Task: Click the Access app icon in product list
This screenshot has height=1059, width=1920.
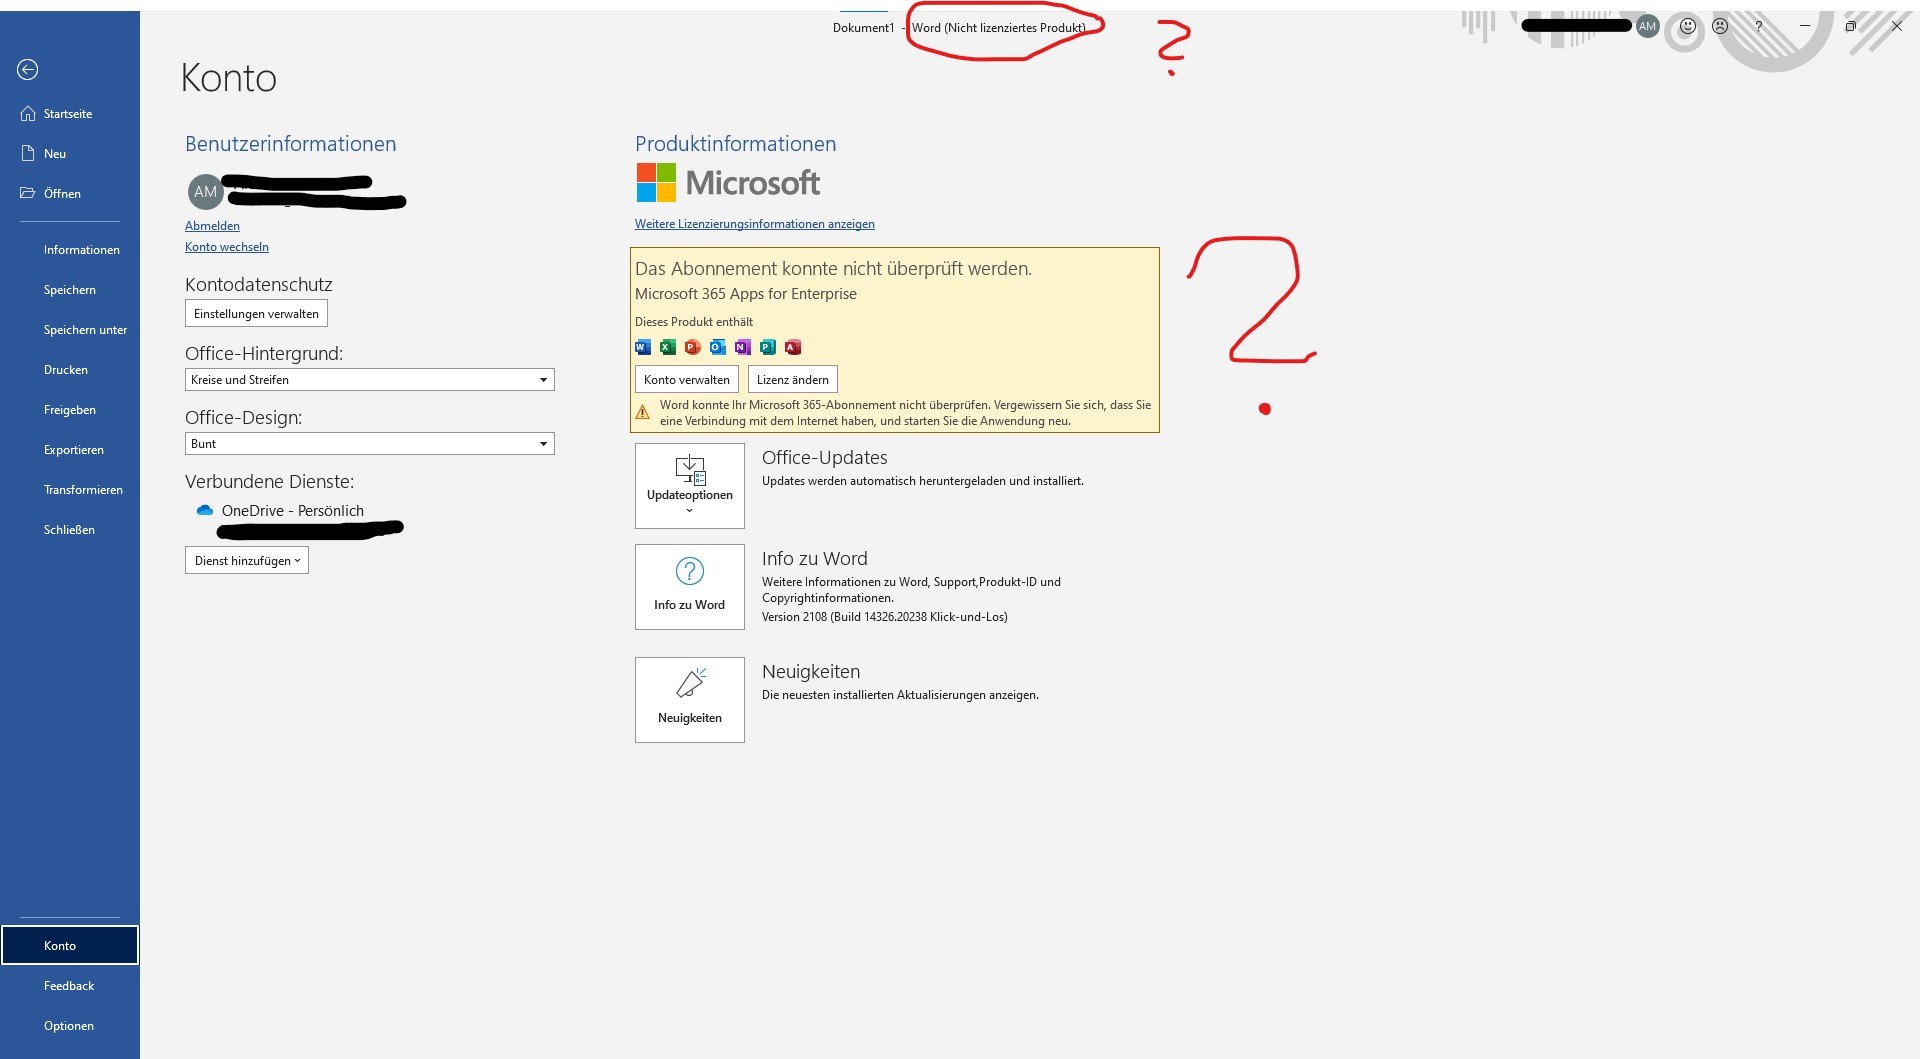Action: (x=793, y=347)
